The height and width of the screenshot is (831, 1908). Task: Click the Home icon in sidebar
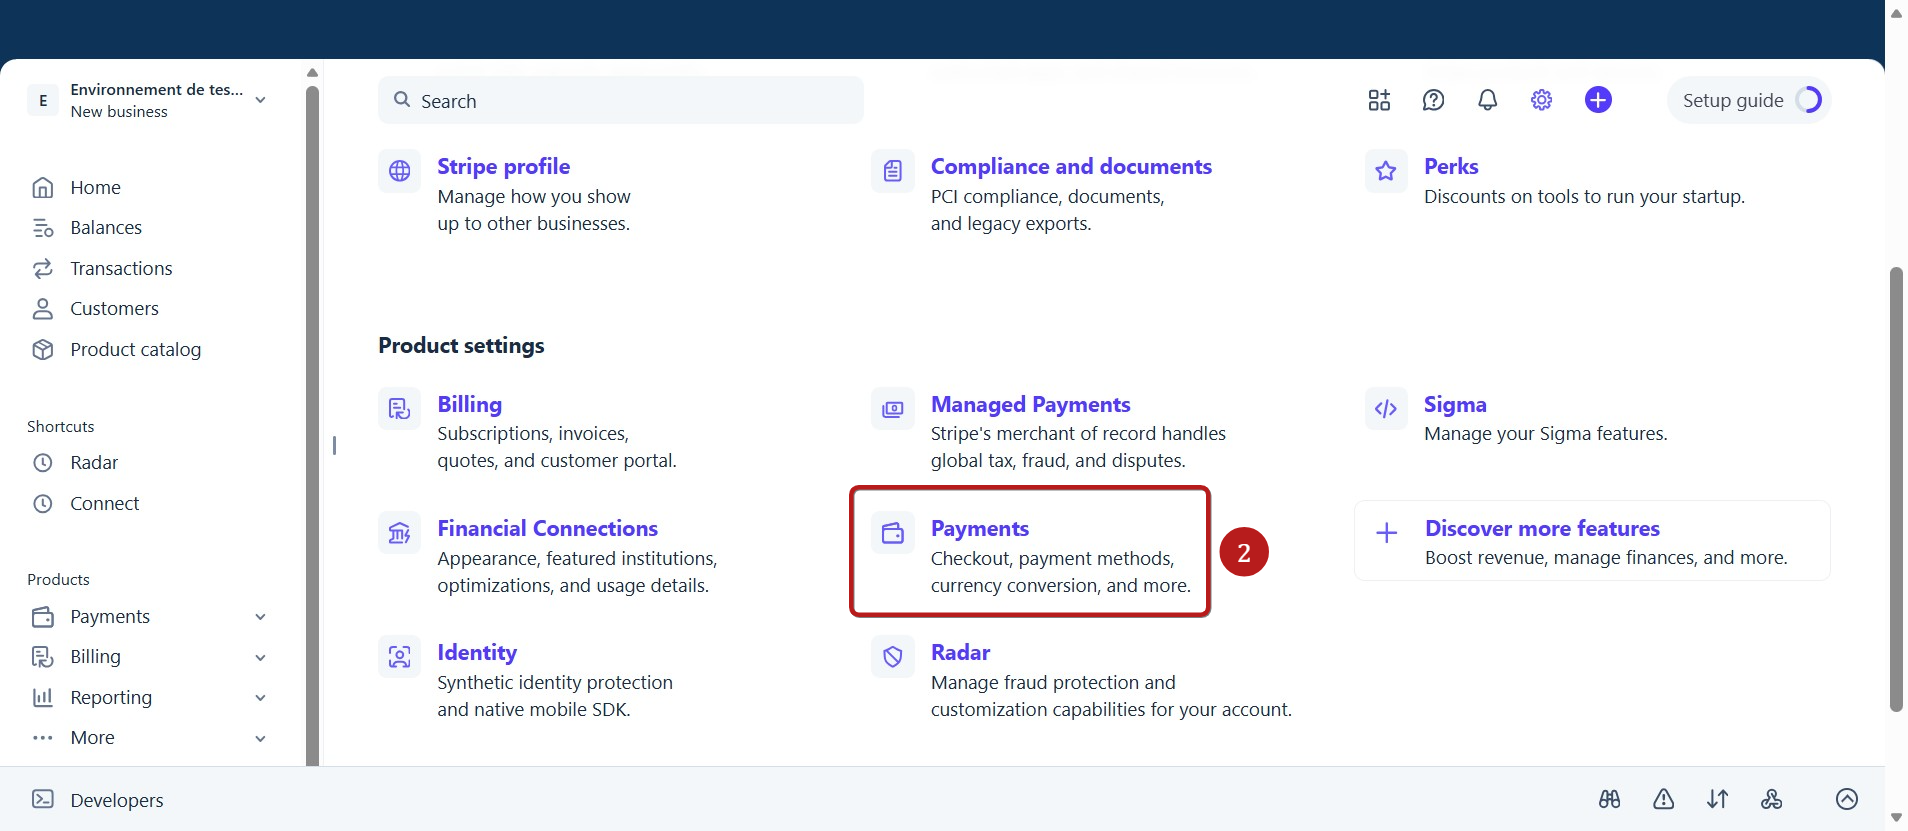click(43, 188)
